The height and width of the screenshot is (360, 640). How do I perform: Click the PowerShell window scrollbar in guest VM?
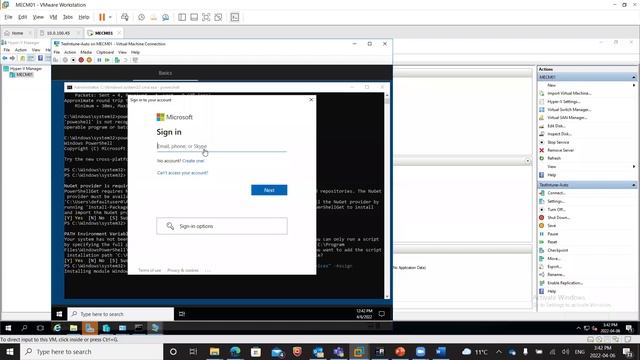tap(387, 195)
